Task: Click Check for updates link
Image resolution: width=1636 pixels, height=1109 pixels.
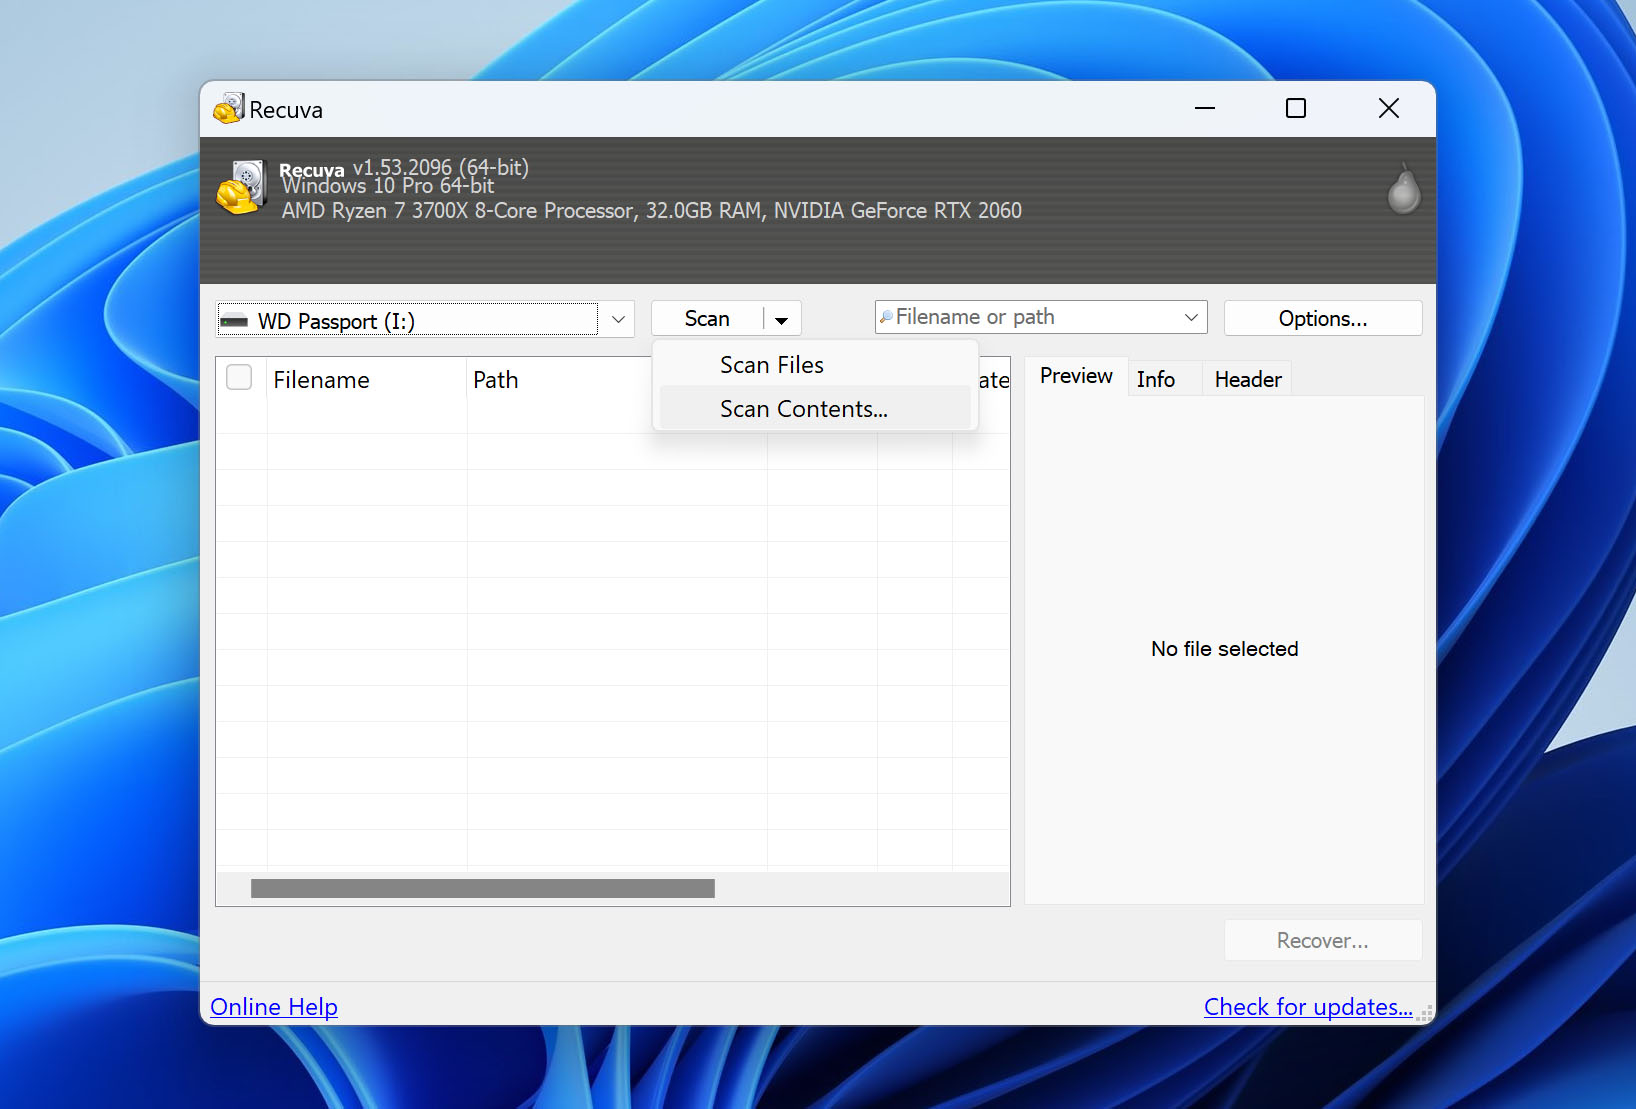Action: pos(1309,1006)
